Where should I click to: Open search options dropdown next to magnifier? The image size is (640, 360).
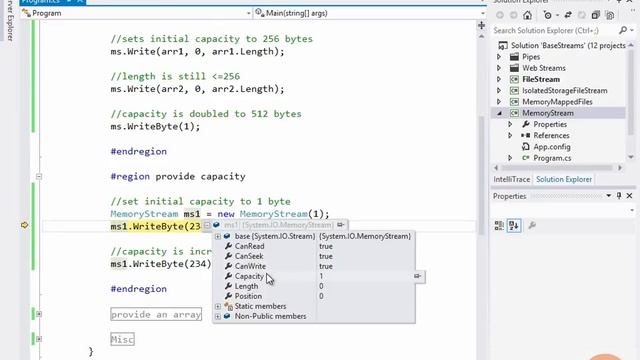(x=632, y=31)
